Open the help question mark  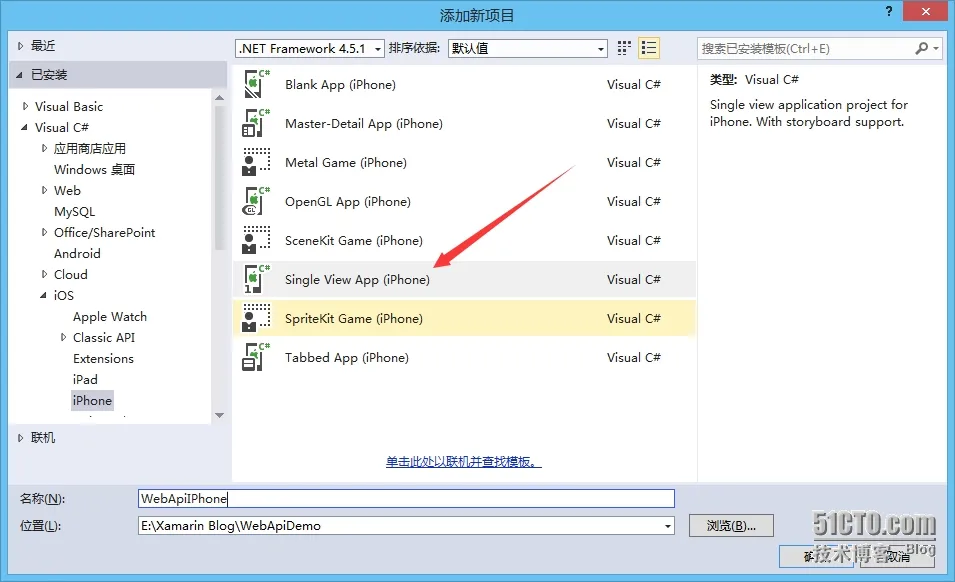(x=889, y=11)
